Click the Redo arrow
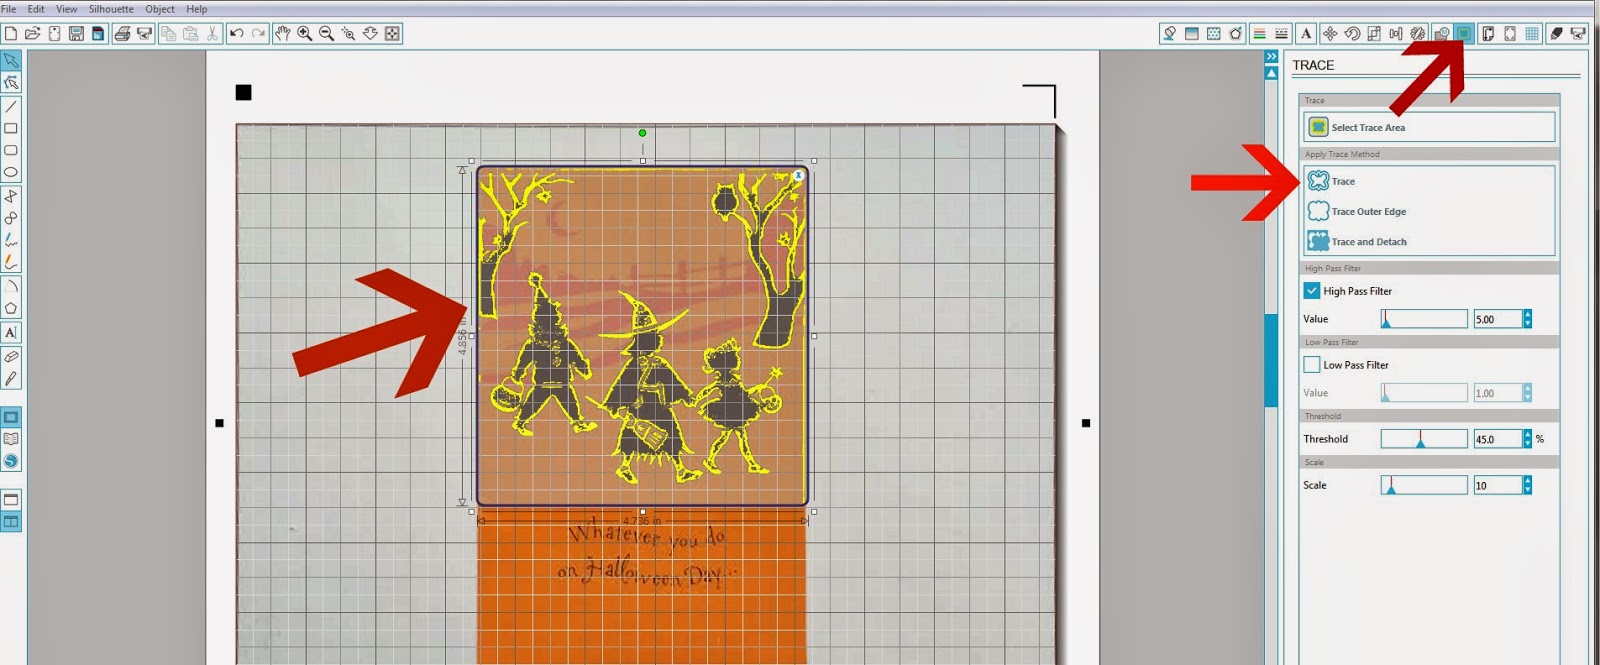 [259, 33]
